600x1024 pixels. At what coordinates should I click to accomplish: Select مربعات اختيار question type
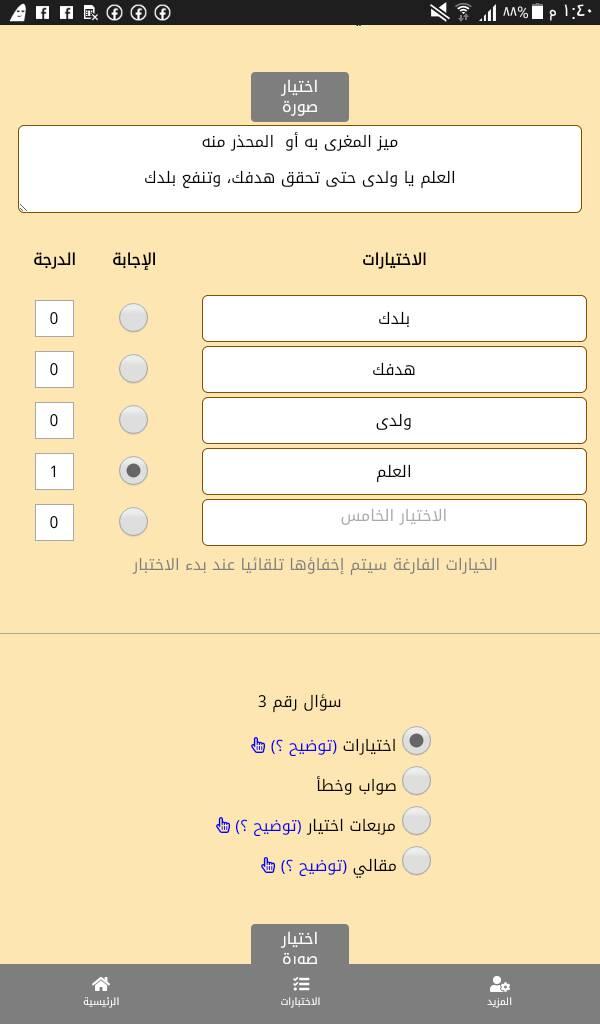tap(416, 821)
